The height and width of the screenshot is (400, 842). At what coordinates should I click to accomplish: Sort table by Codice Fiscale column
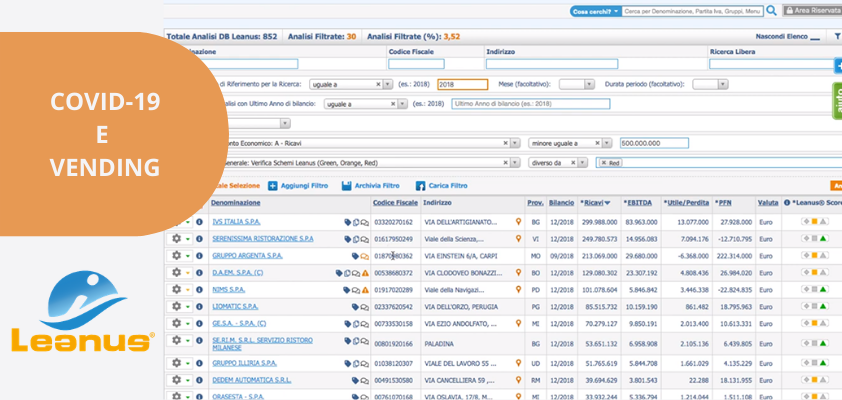[395, 203]
